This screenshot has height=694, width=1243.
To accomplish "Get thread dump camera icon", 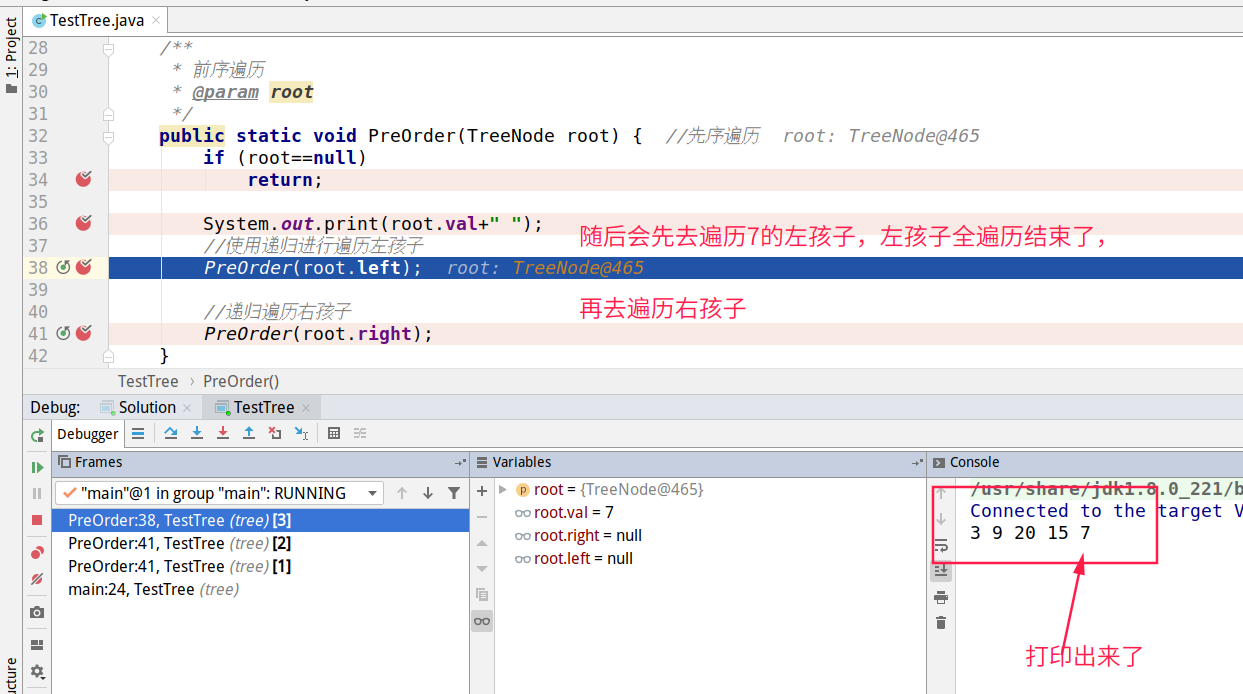I will tap(37, 612).
